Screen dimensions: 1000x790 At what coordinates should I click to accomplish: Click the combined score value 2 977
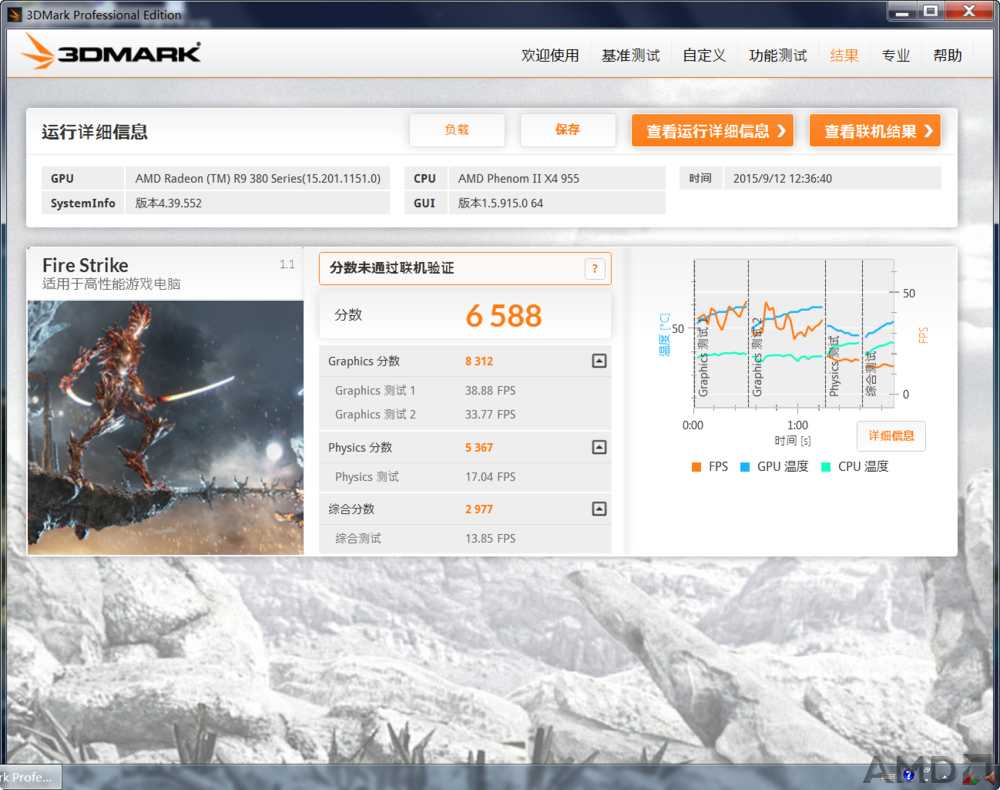coord(479,509)
